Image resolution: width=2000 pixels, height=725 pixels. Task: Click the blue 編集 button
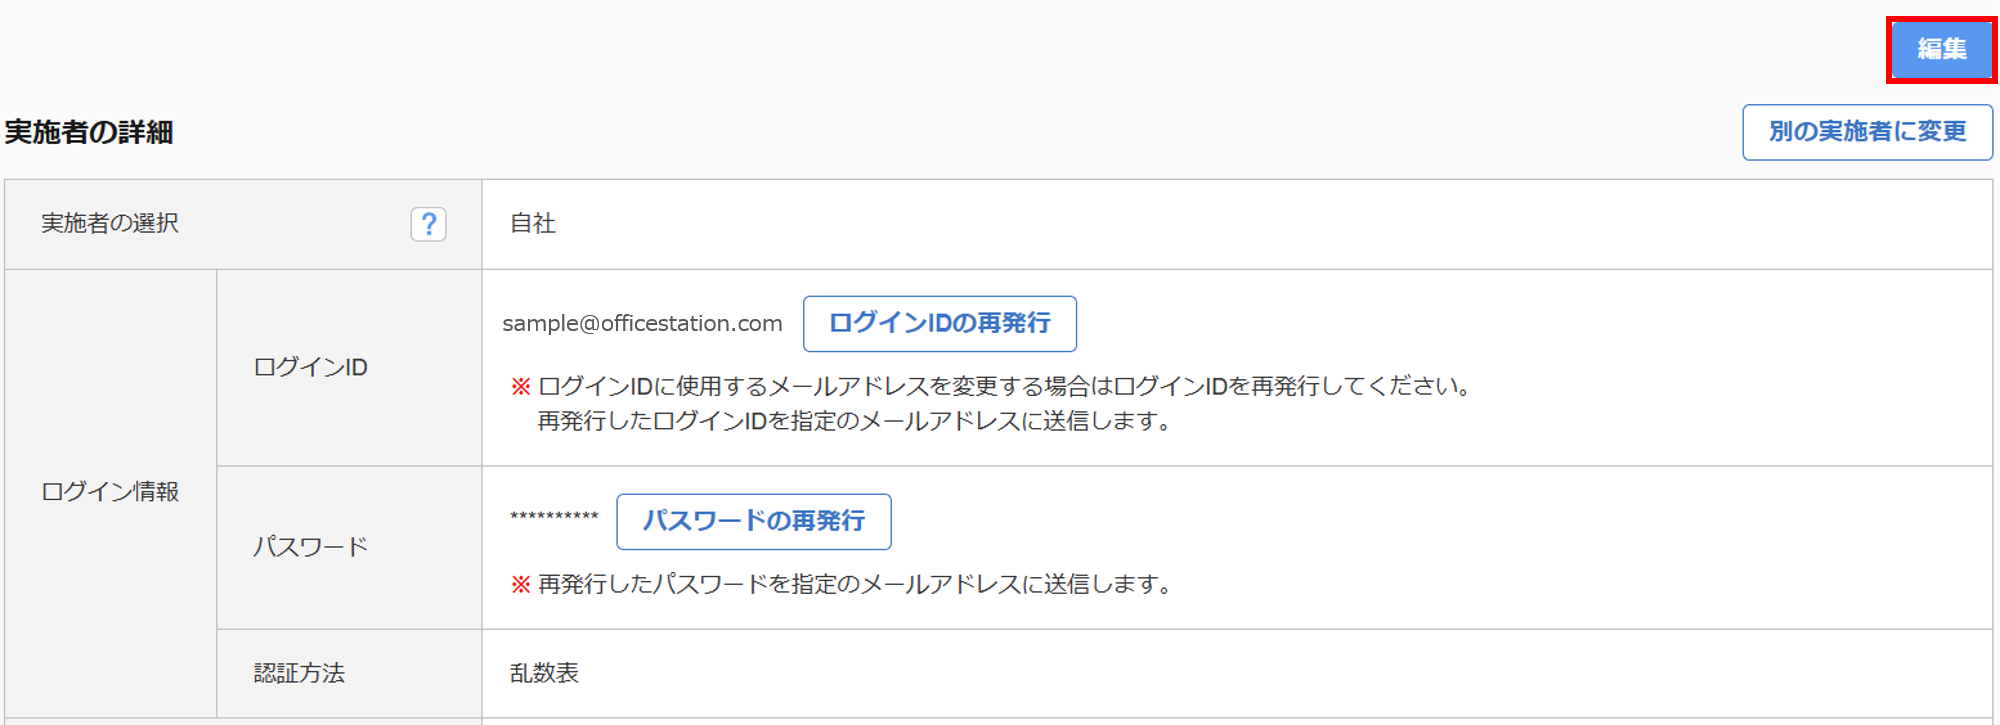[x=1941, y=49]
